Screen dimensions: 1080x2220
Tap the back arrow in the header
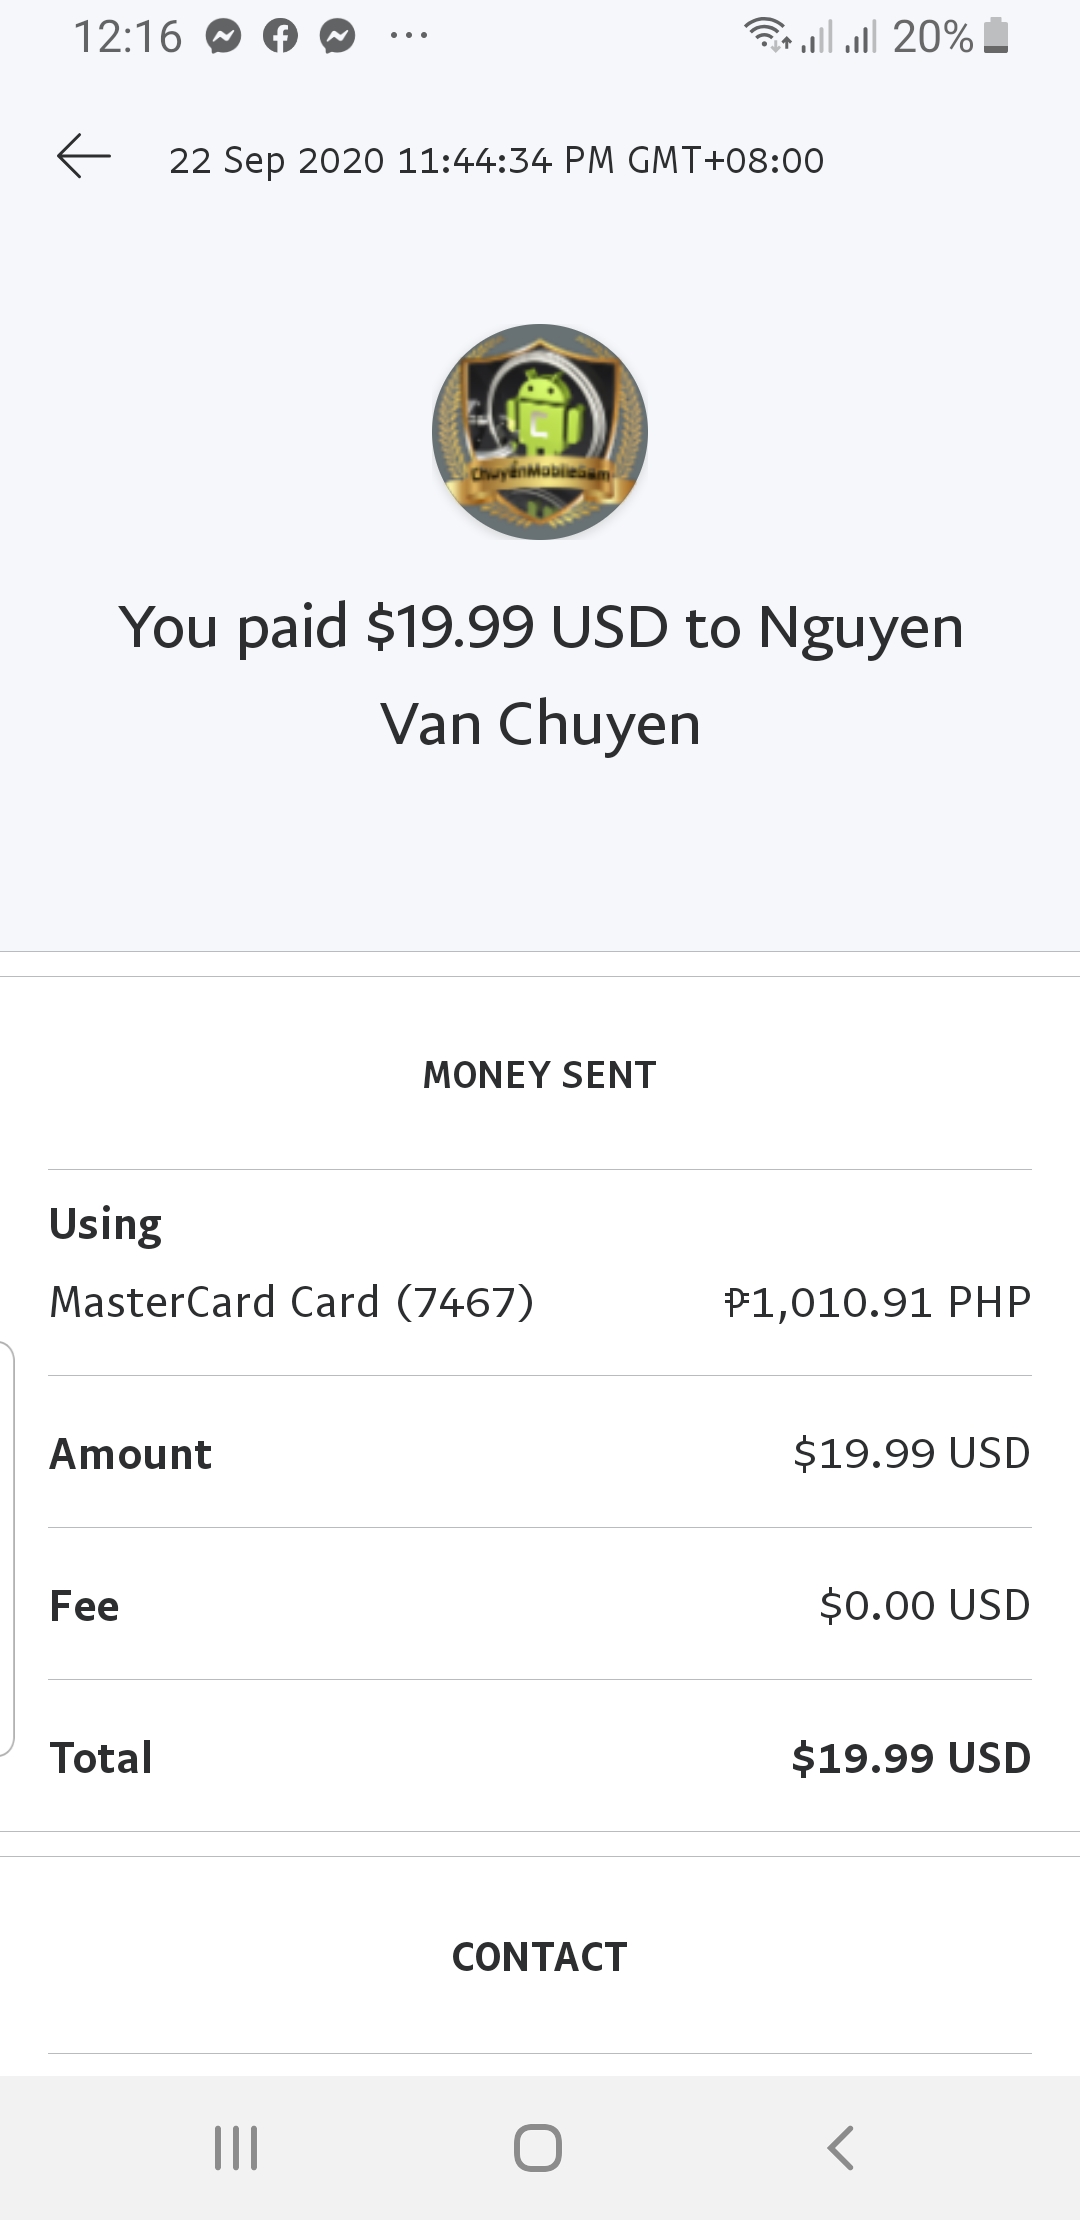[x=84, y=157]
